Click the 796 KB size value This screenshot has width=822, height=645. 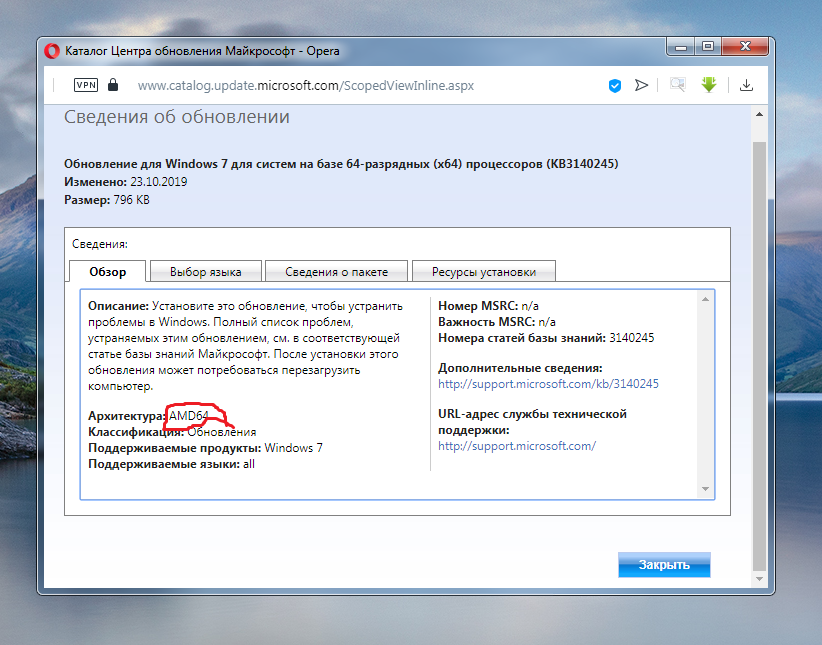(132, 200)
